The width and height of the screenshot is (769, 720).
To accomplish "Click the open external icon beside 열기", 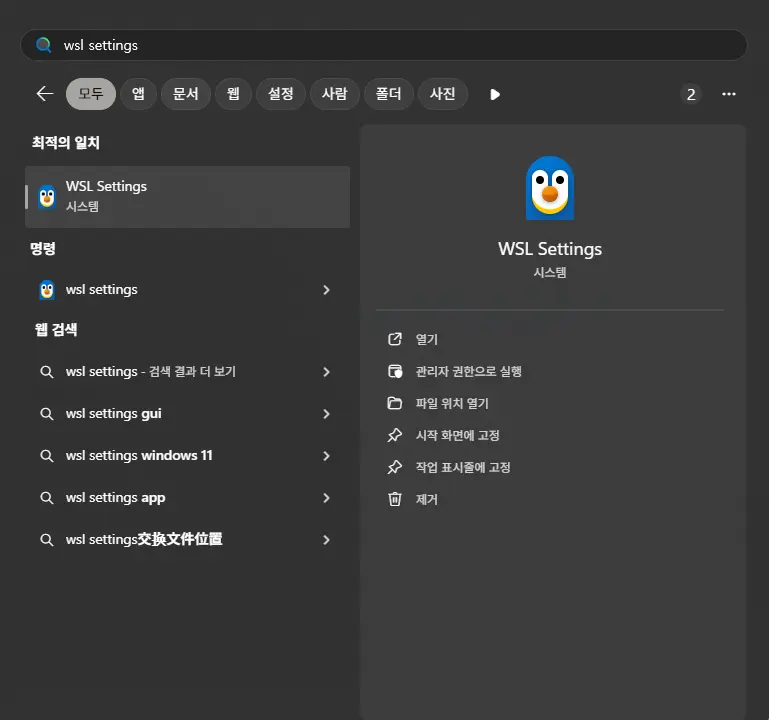I will coord(395,339).
